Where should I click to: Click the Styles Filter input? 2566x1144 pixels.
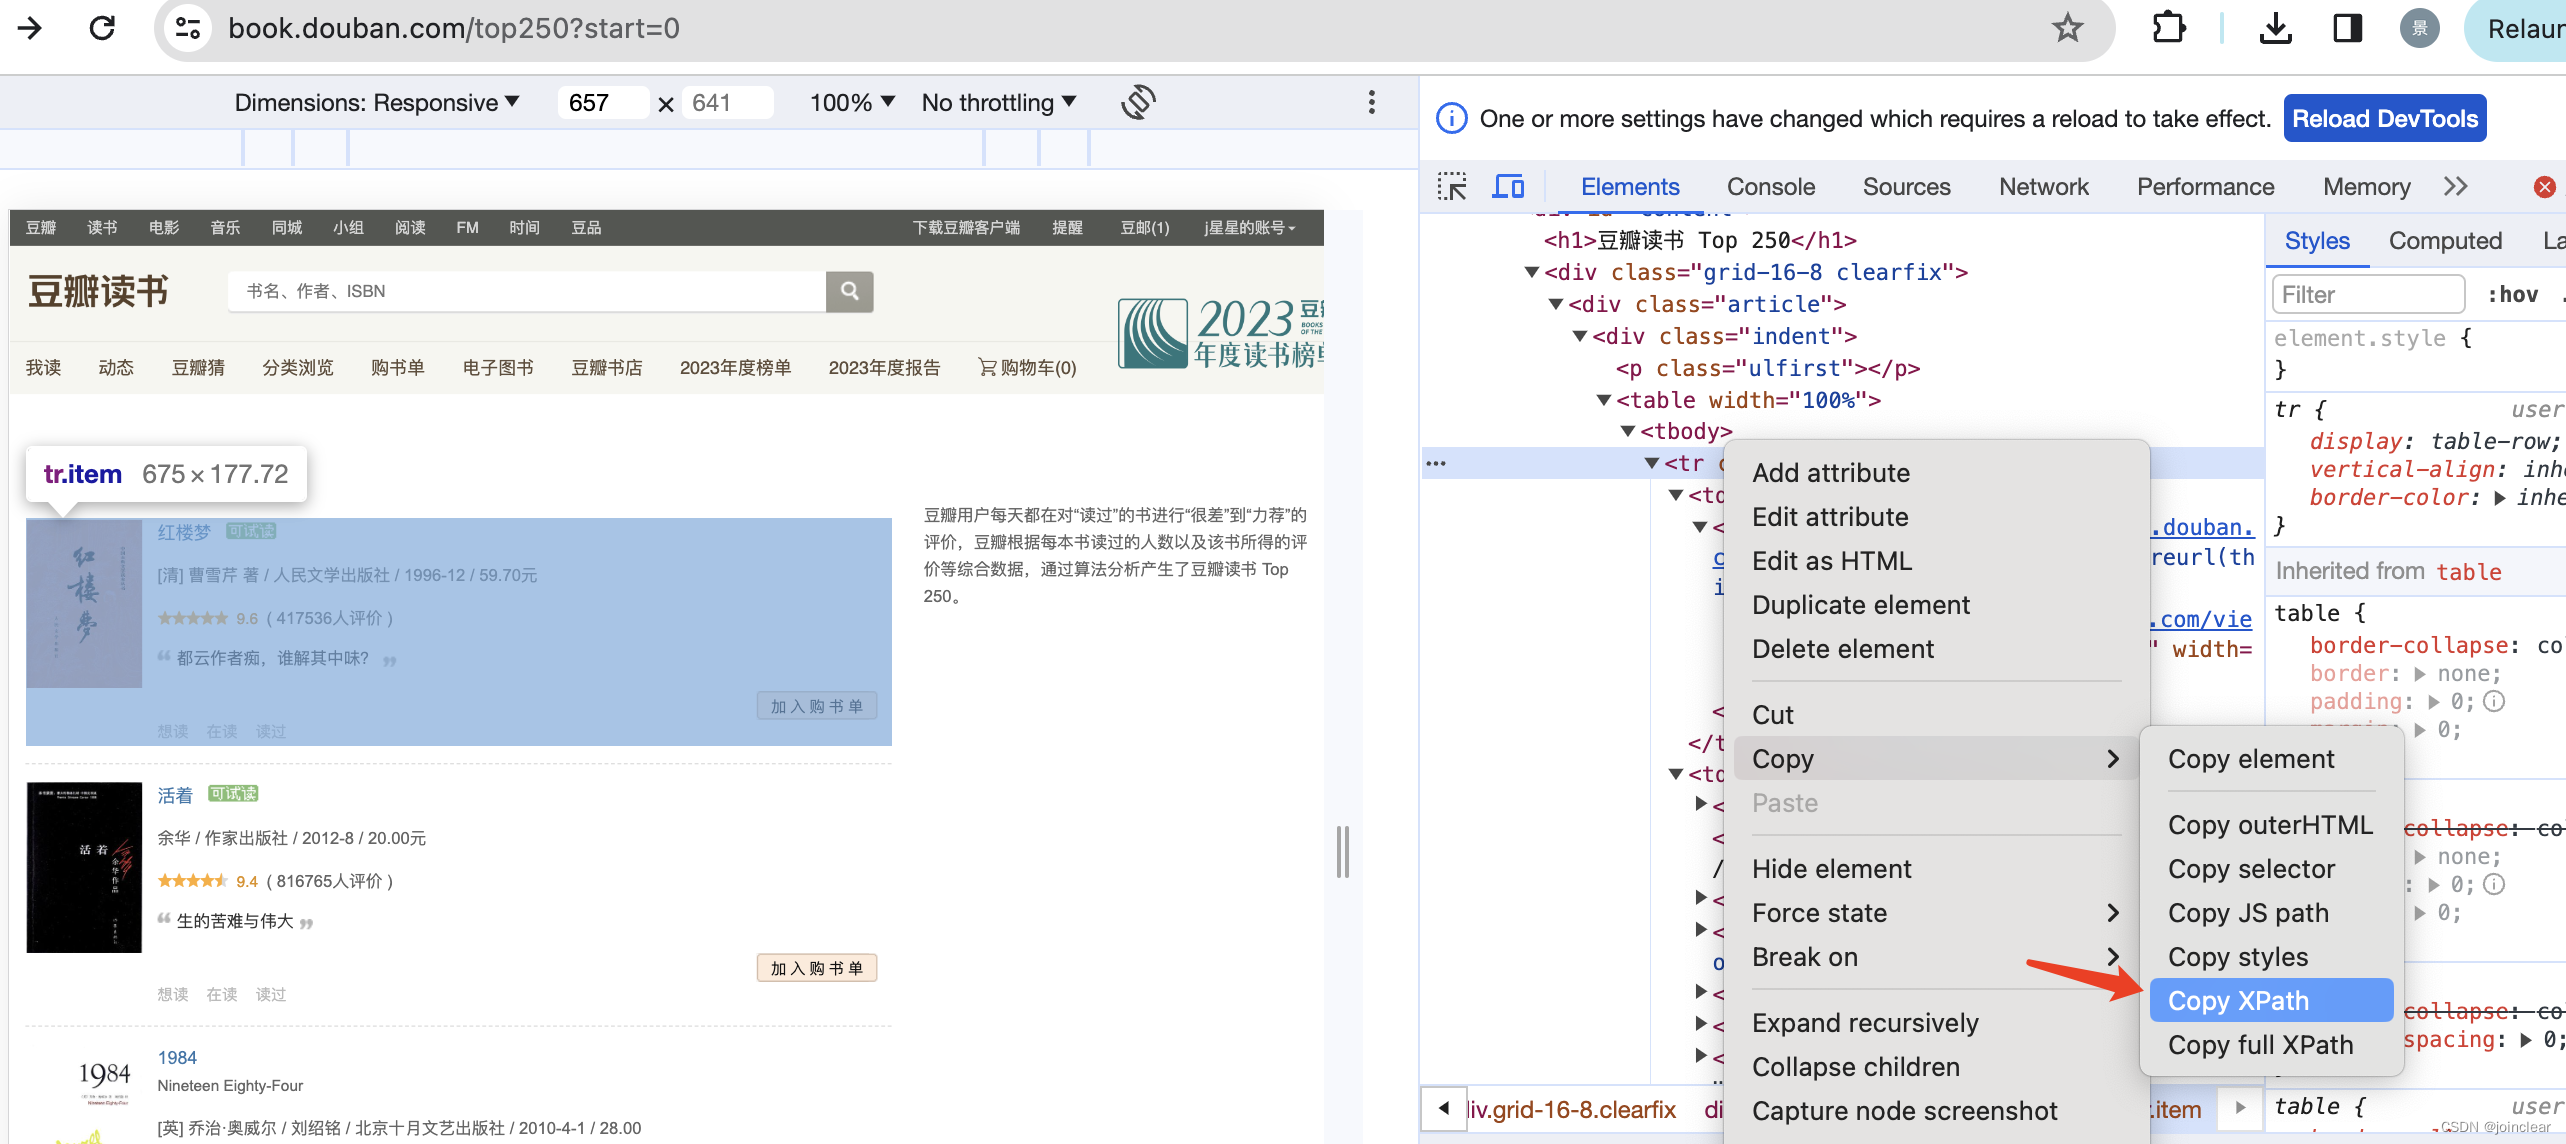2368,295
